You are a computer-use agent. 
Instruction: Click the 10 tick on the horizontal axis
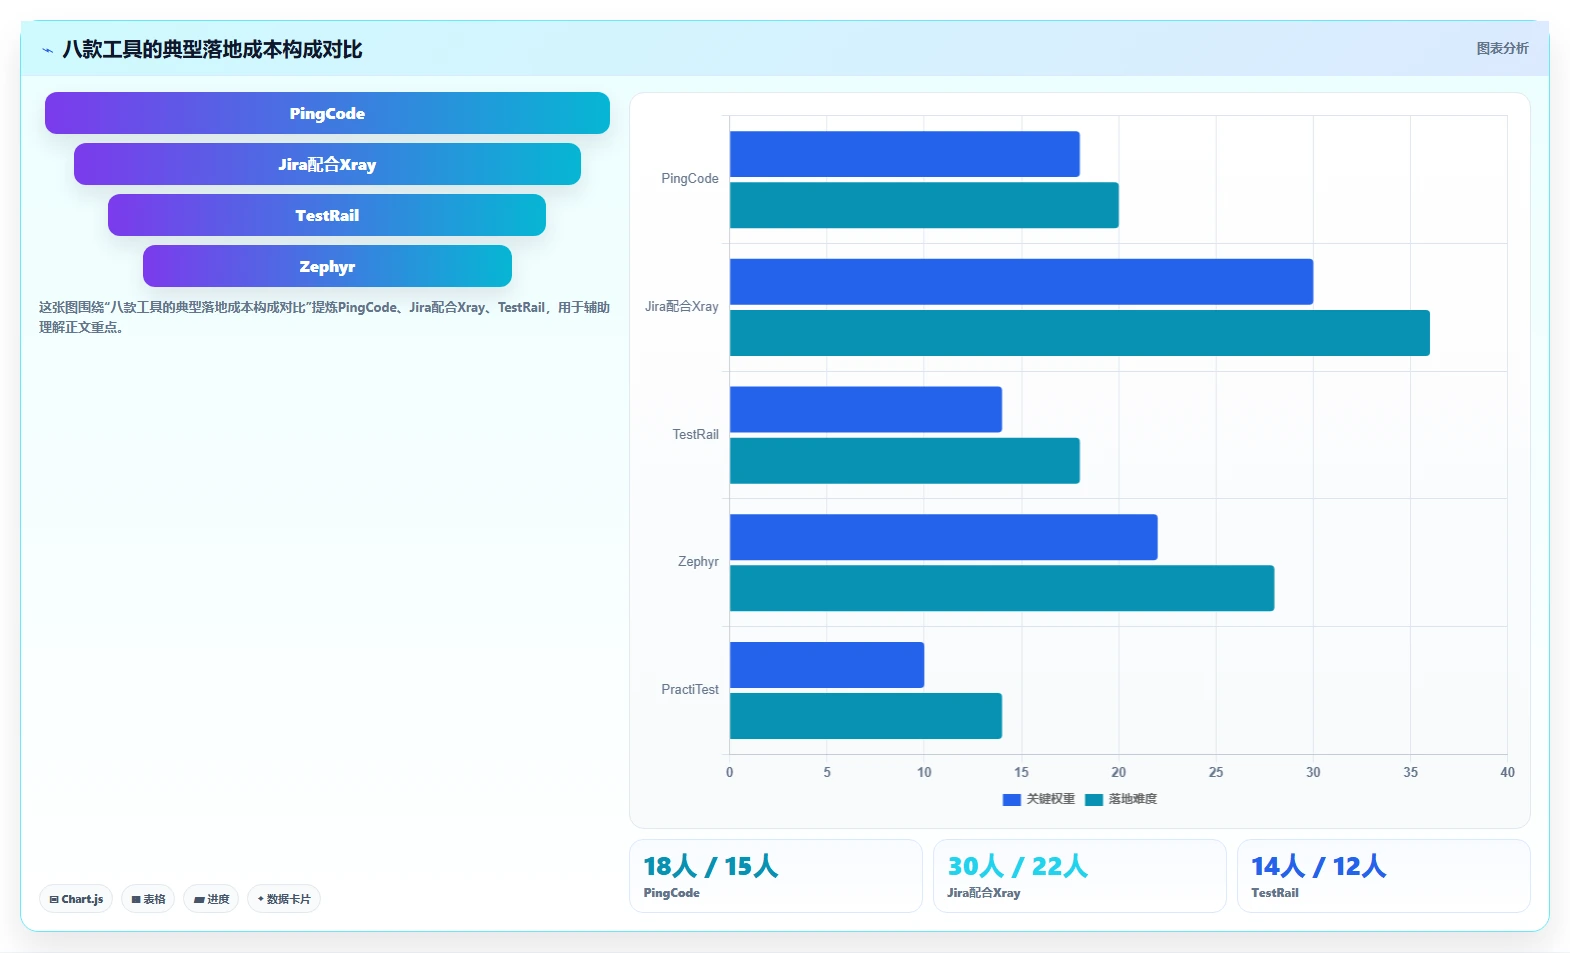924,772
